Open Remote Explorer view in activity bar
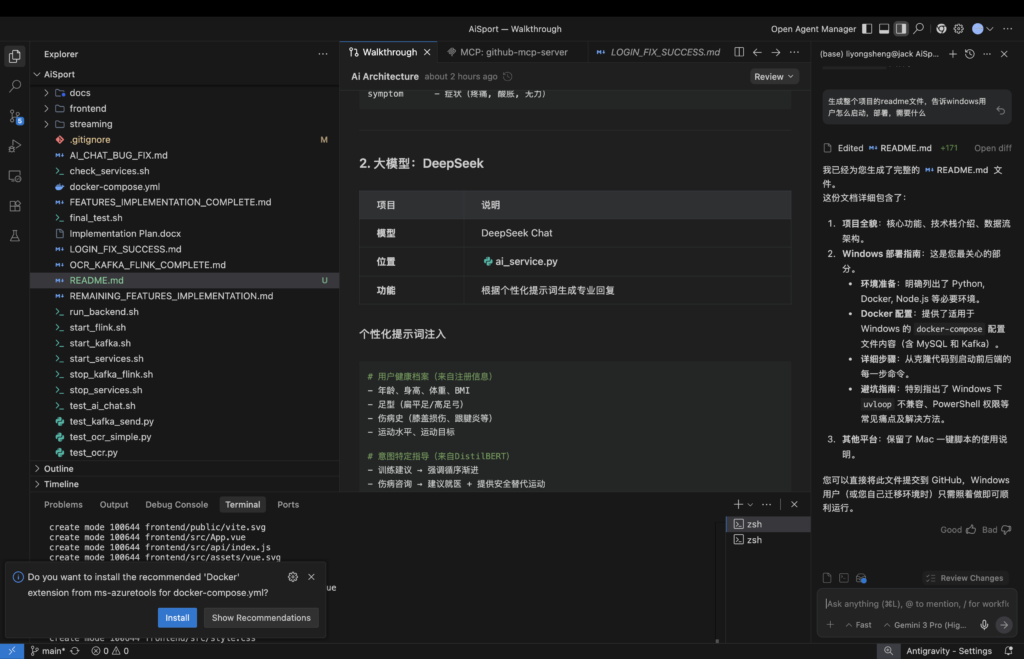Image resolution: width=1024 pixels, height=659 pixels. point(14,176)
